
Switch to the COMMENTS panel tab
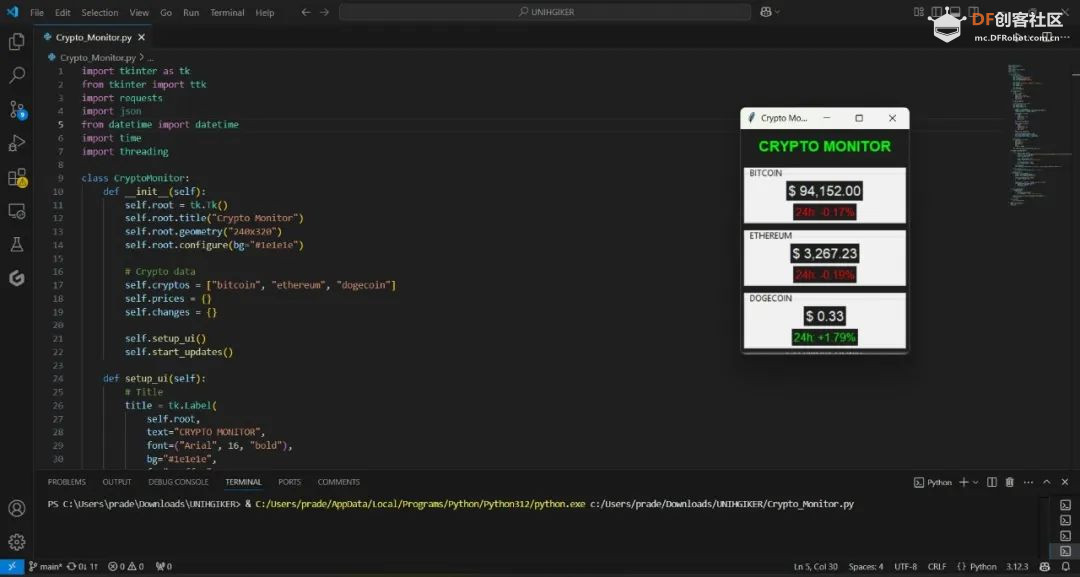tap(338, 482)
